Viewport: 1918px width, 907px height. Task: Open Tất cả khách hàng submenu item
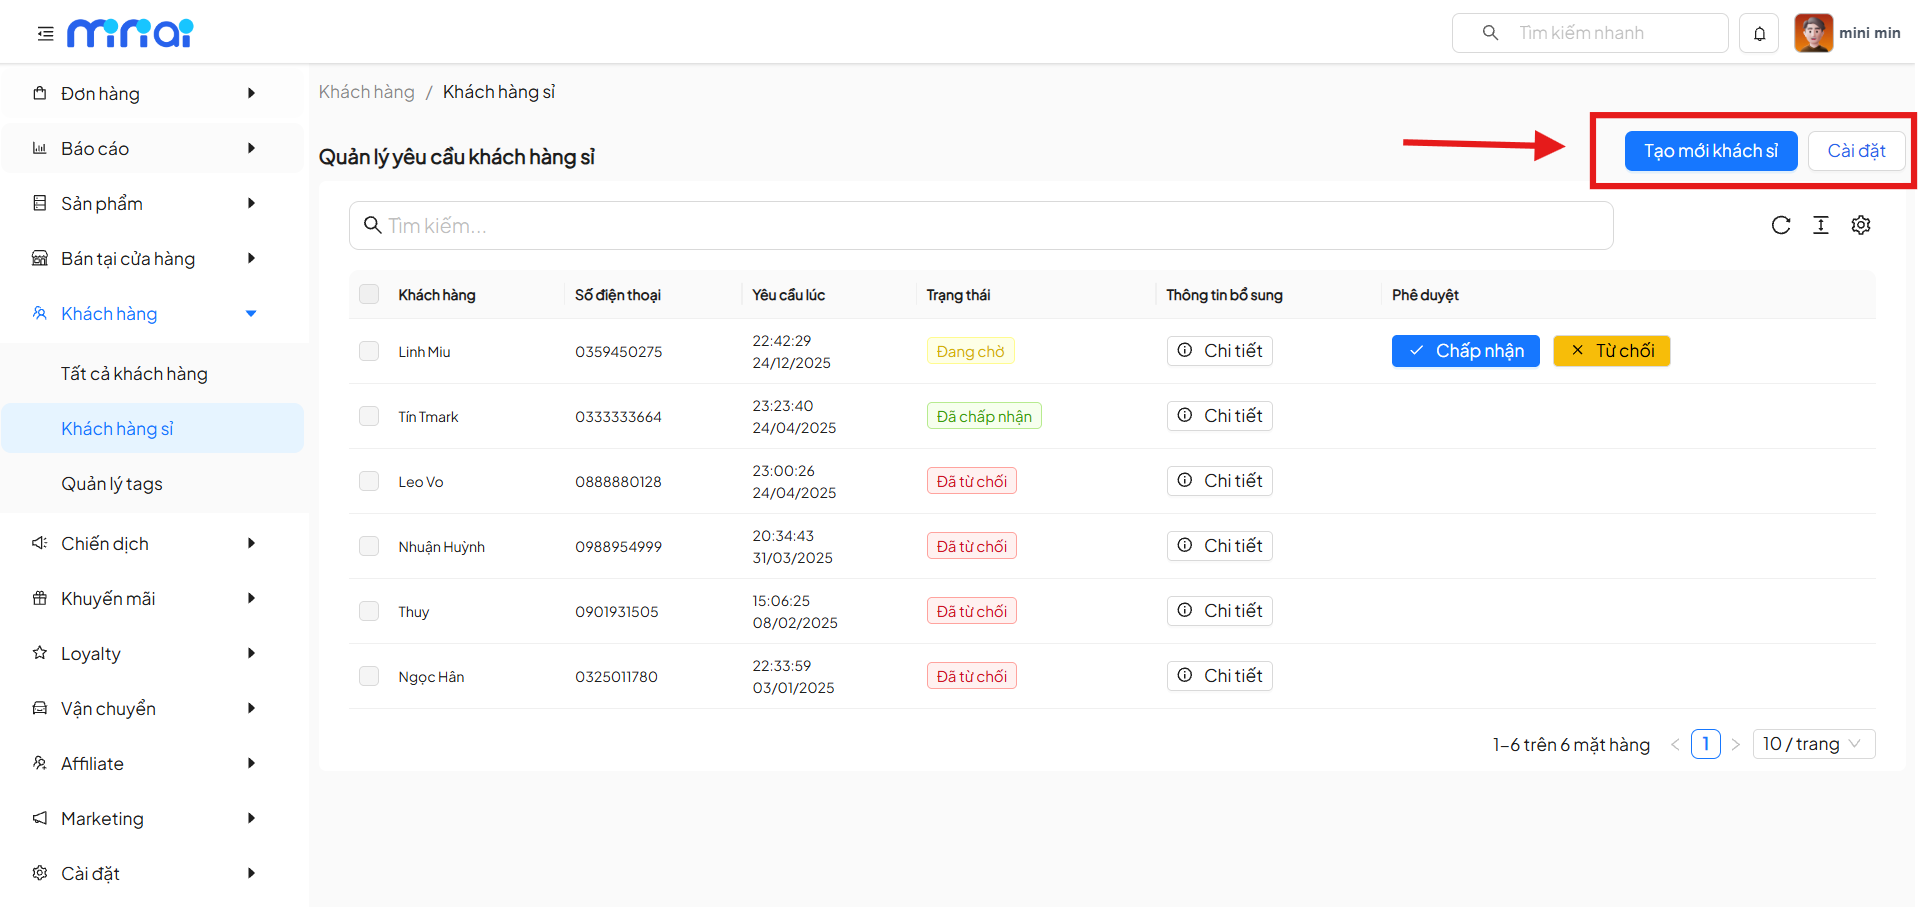tap(134, 373)
